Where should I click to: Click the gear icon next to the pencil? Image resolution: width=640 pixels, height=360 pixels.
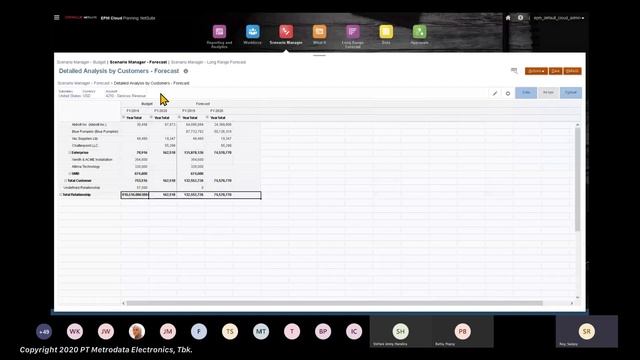click(508, 93)
